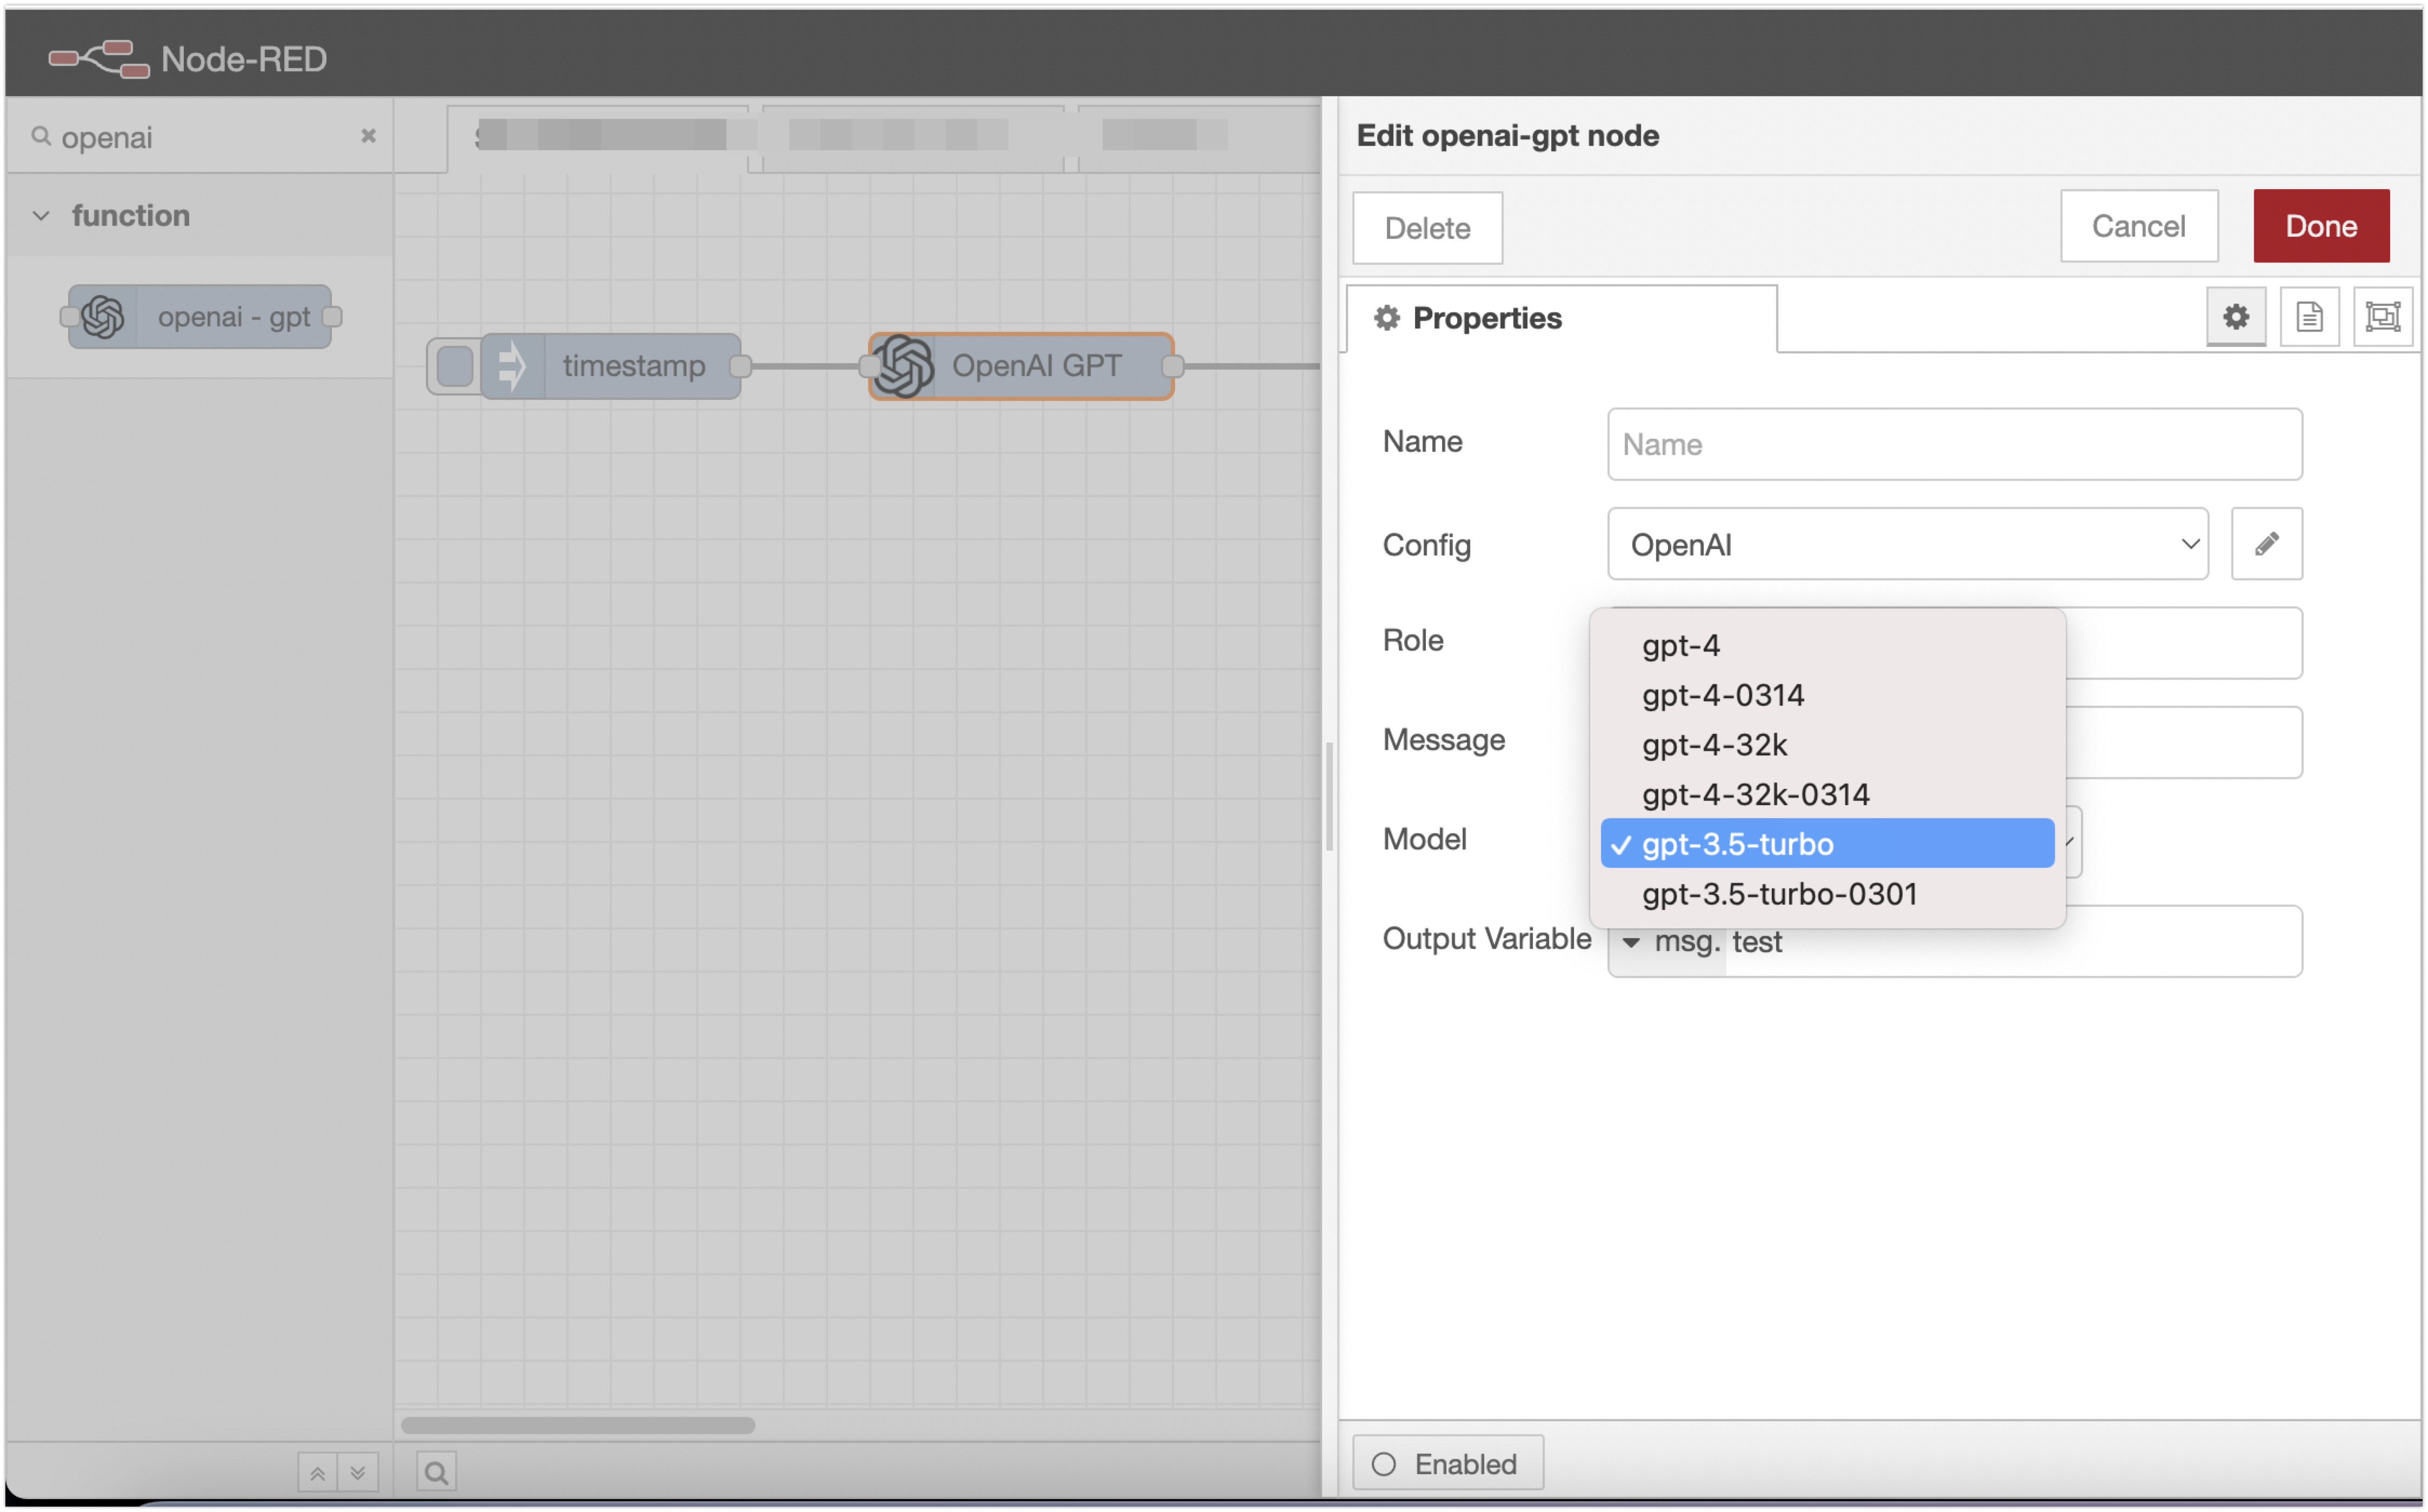Click the Node-RED logo in header
2428x1512 pixels.
99,59
